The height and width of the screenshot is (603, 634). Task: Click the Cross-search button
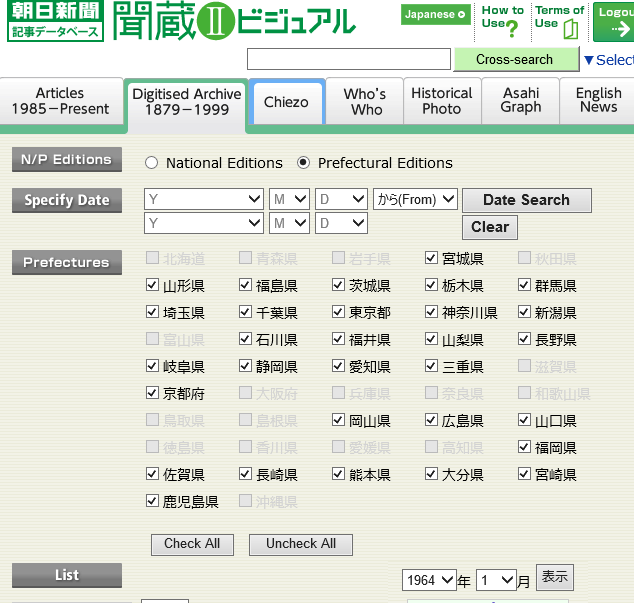coord(516,59)
